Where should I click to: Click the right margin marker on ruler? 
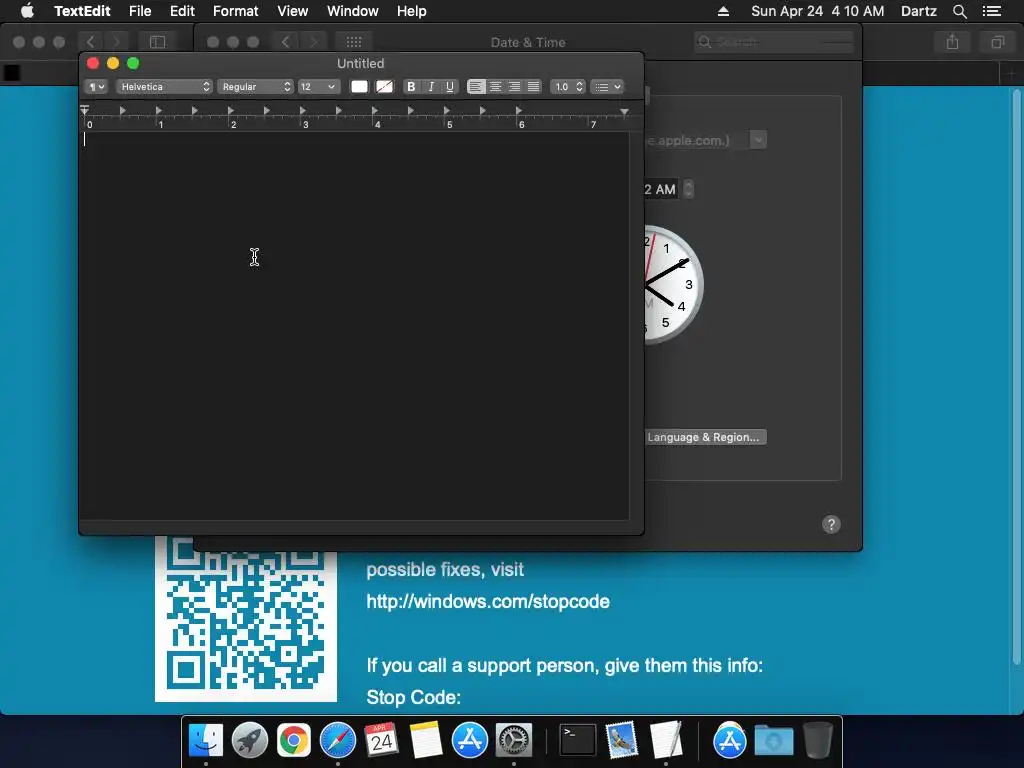(624, 112)
